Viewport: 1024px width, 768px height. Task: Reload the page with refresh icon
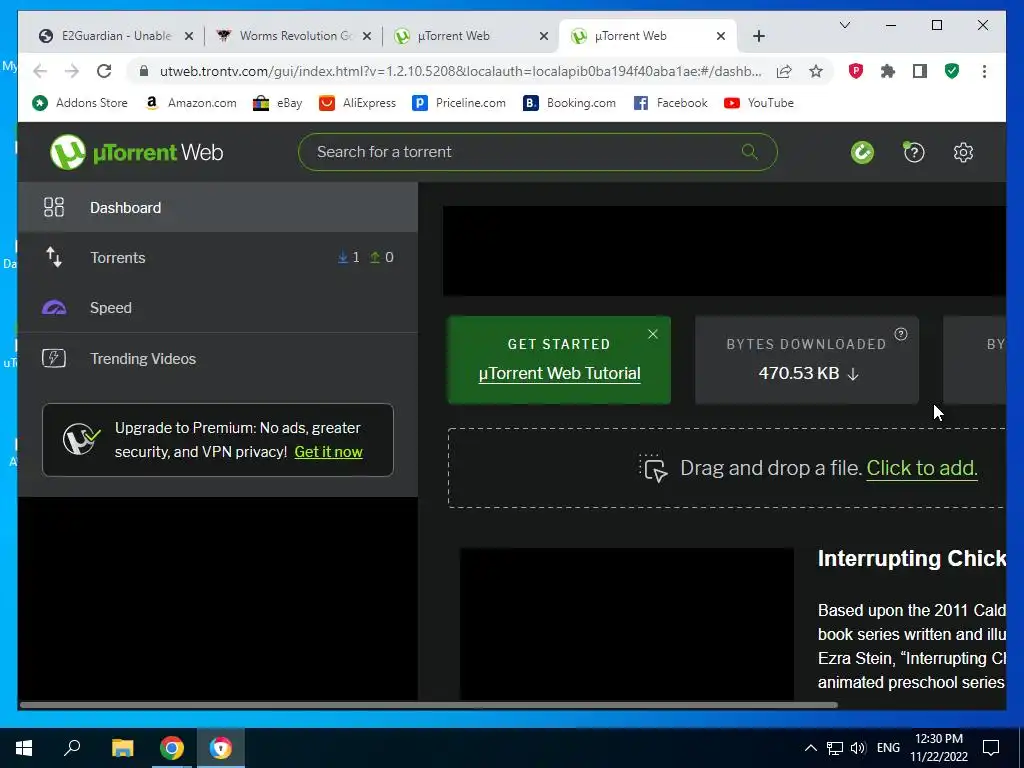[104, 71]
